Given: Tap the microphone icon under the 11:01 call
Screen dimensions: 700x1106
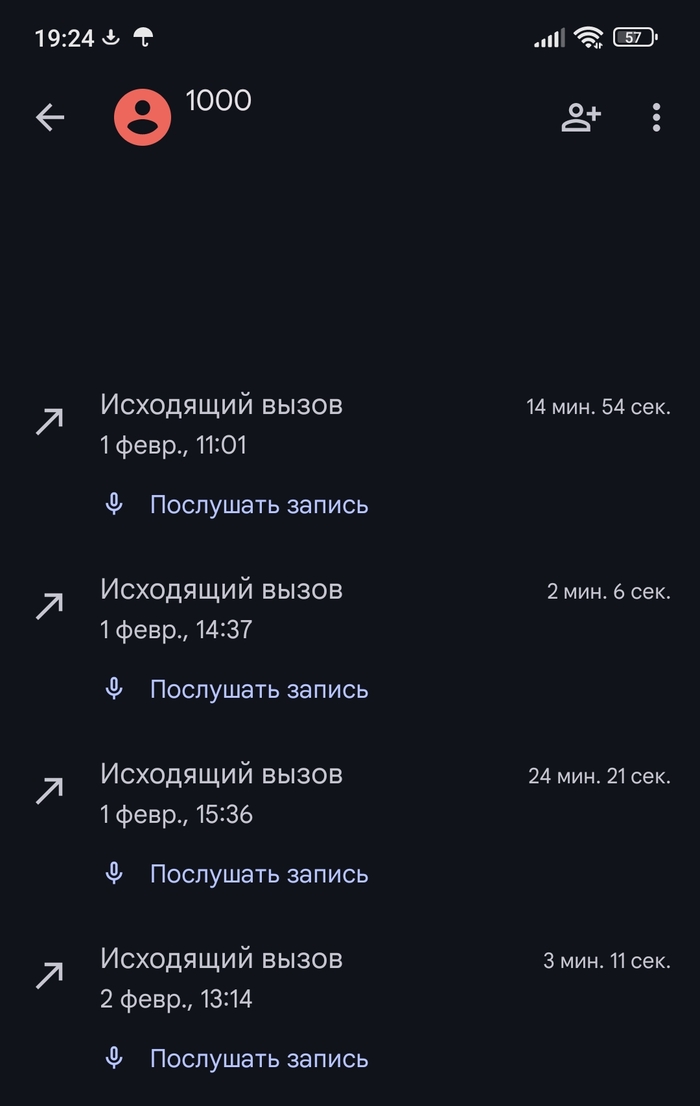Looking at the screenshot, I should (x=114, y=504).
